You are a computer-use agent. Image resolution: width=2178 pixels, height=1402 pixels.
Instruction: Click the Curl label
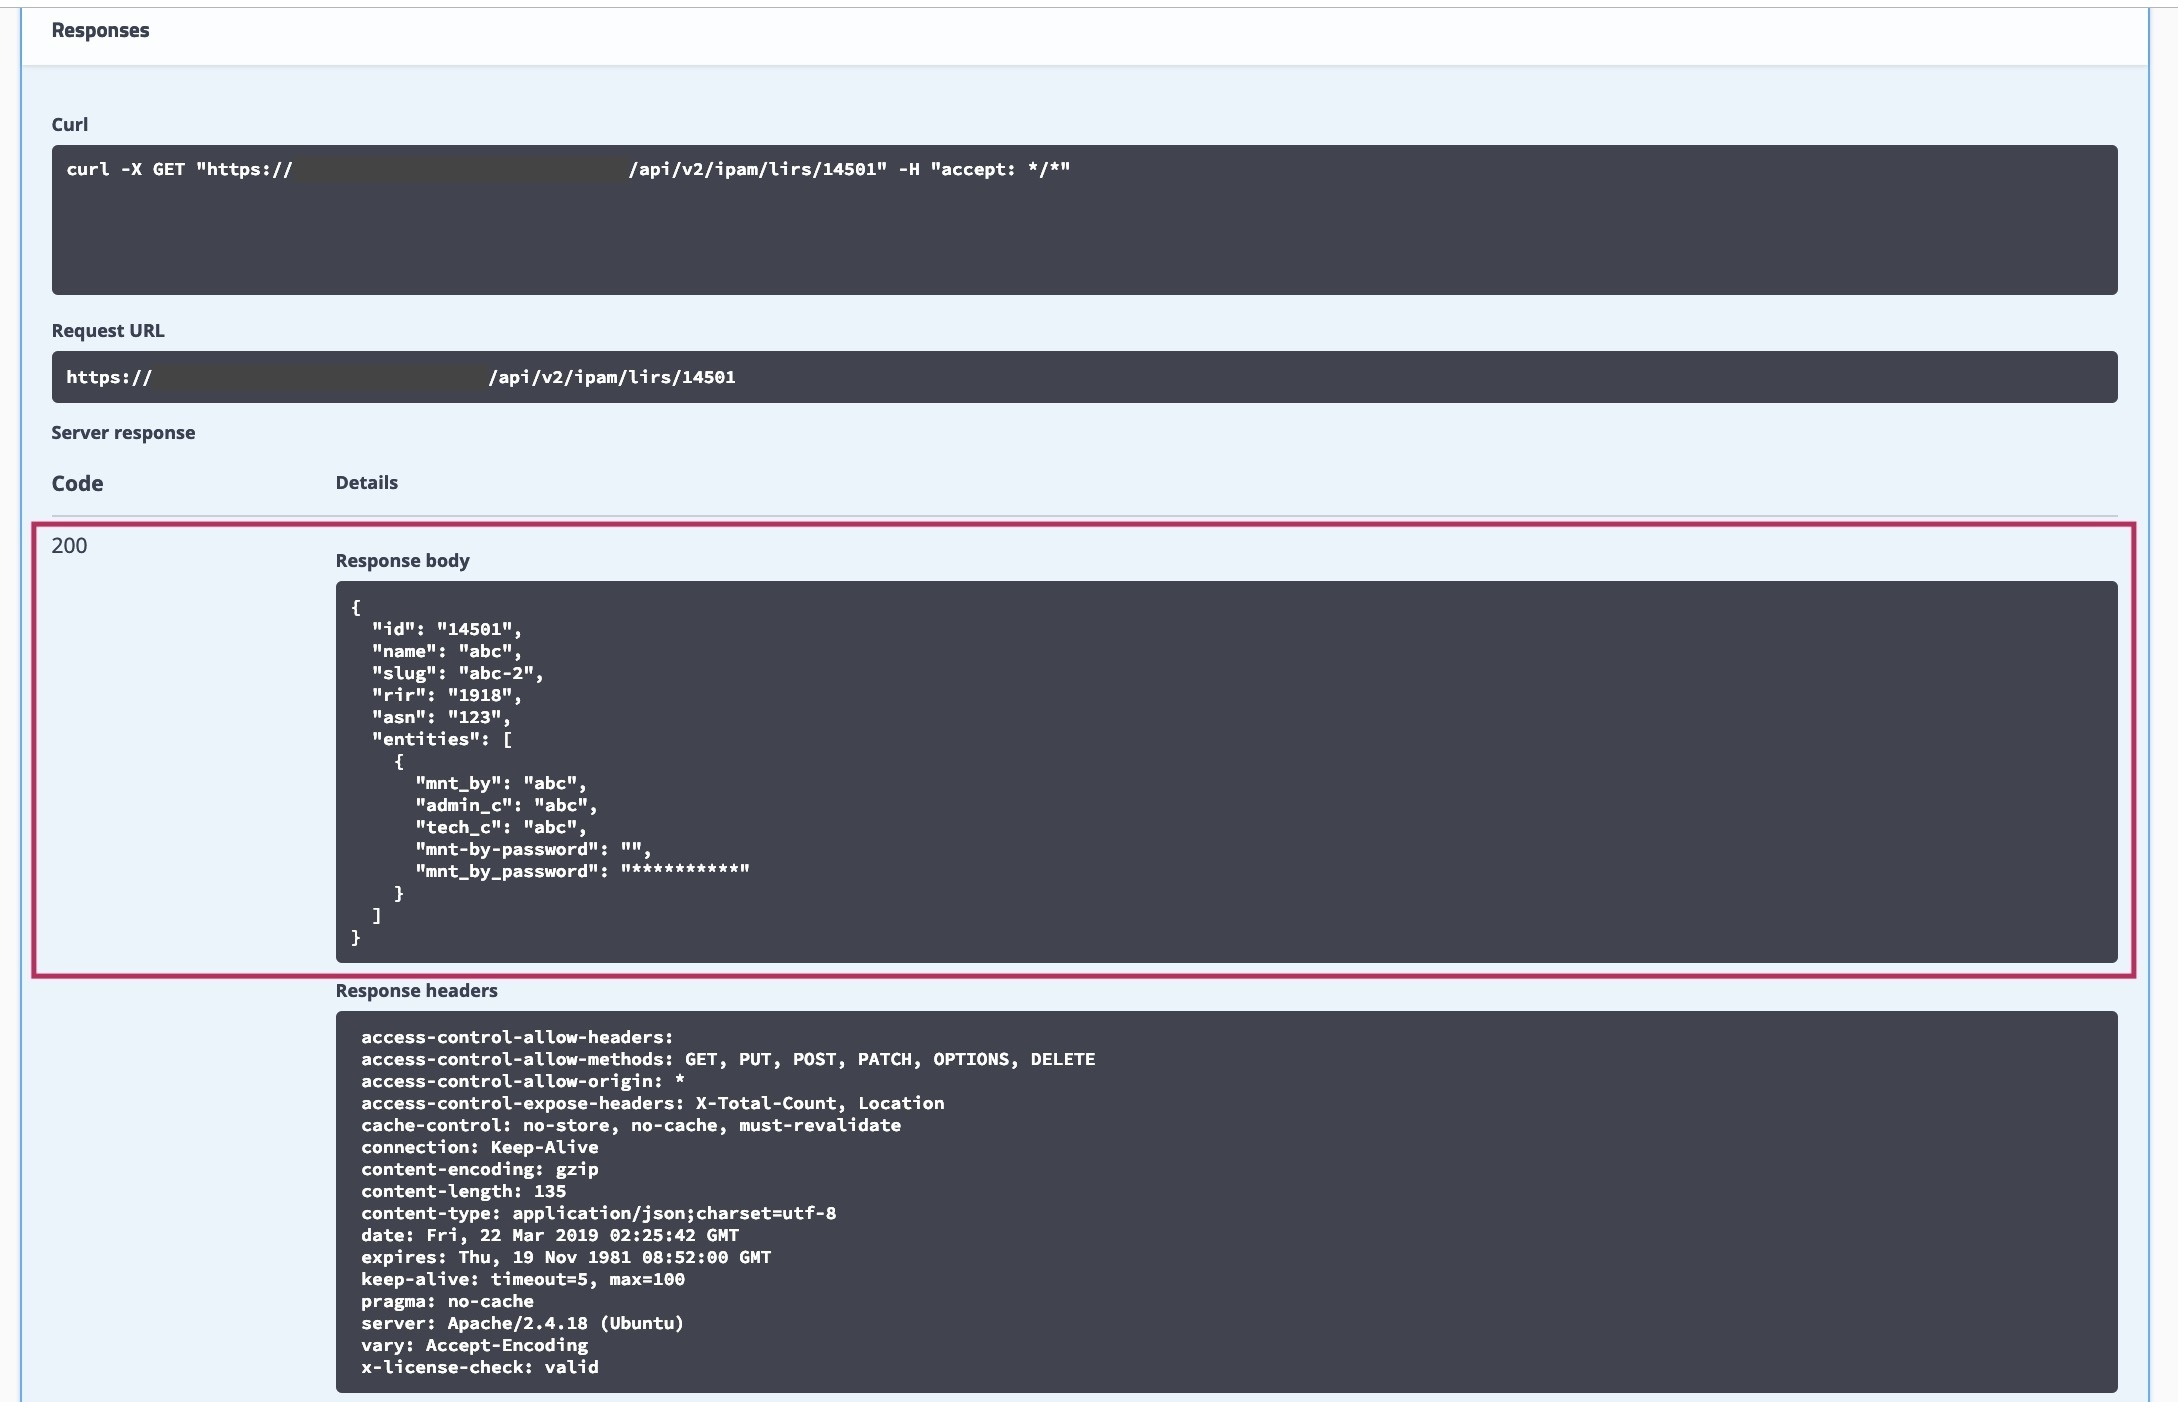click(70, 124)
